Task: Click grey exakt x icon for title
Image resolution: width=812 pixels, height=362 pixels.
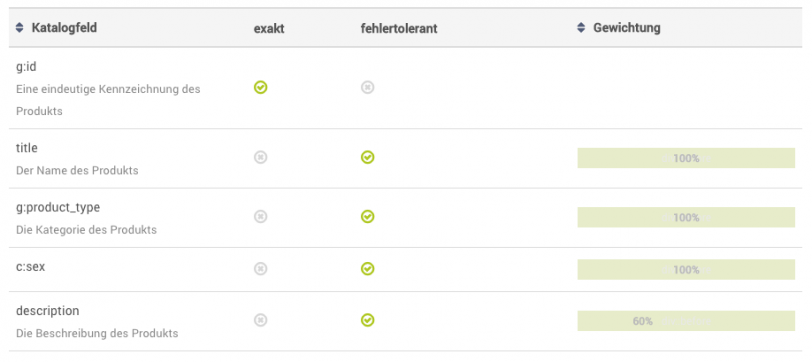Action: tap(260, 157)
